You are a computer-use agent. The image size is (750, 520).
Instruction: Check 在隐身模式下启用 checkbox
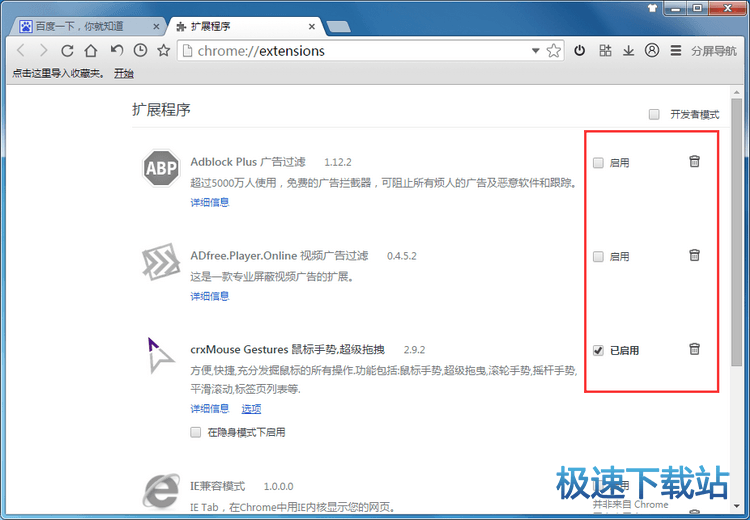coord(195,432)
